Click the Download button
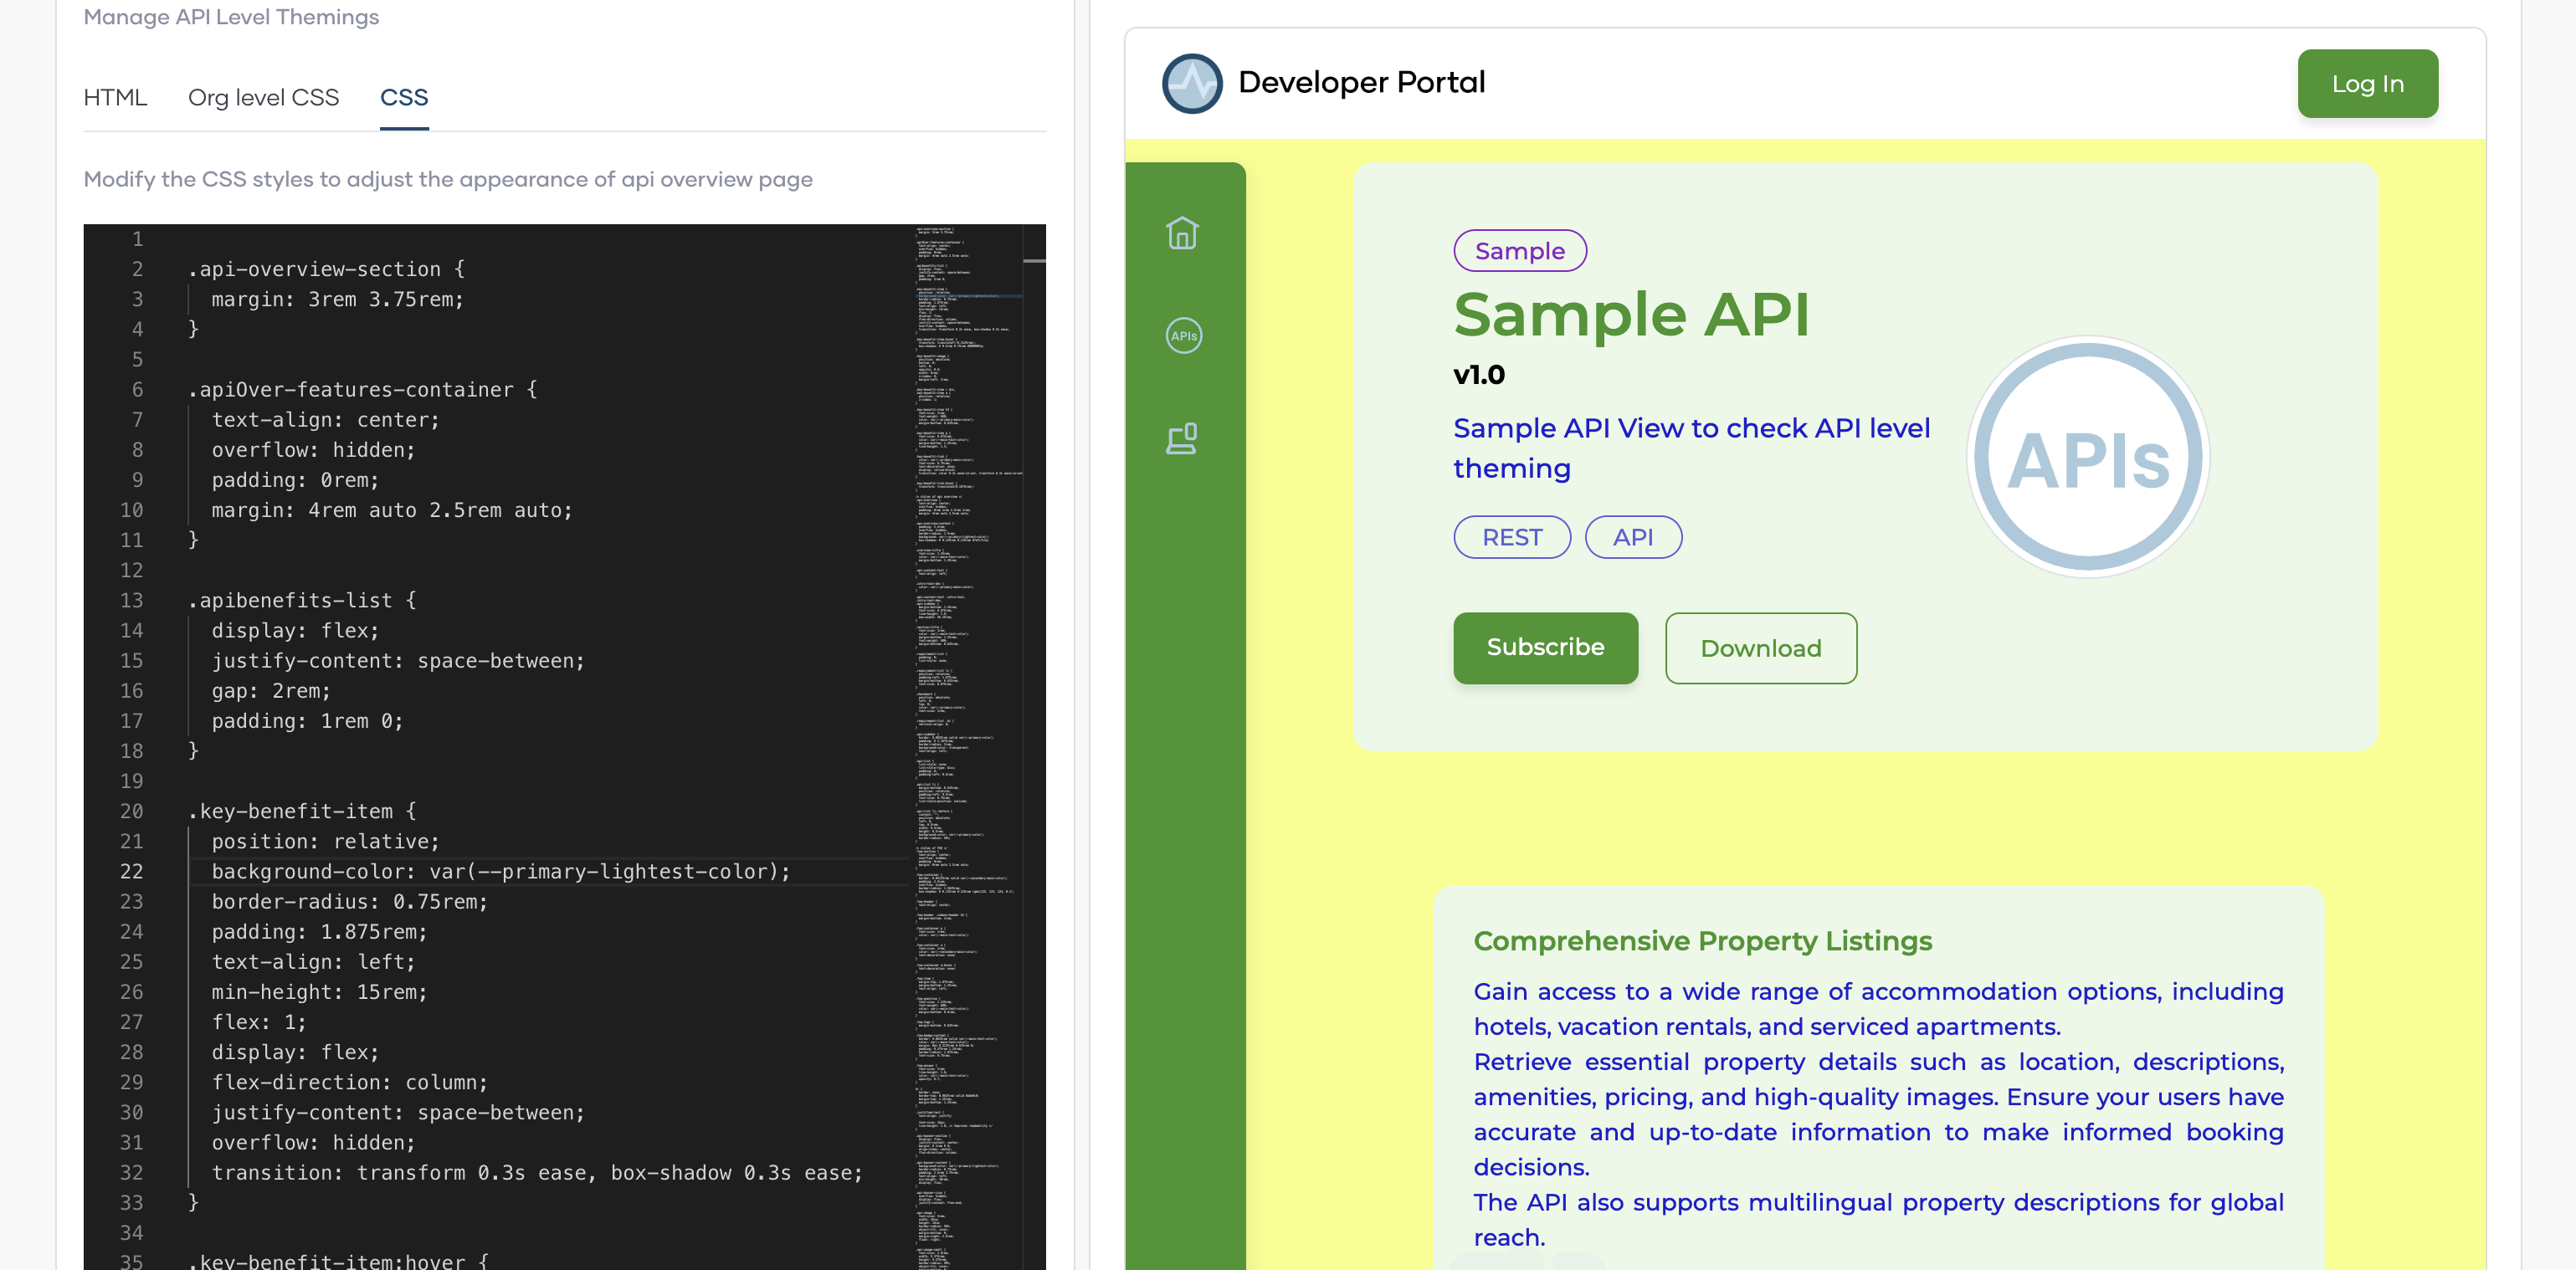This screenshot has width=2576, height=1270. [1761, 648]
